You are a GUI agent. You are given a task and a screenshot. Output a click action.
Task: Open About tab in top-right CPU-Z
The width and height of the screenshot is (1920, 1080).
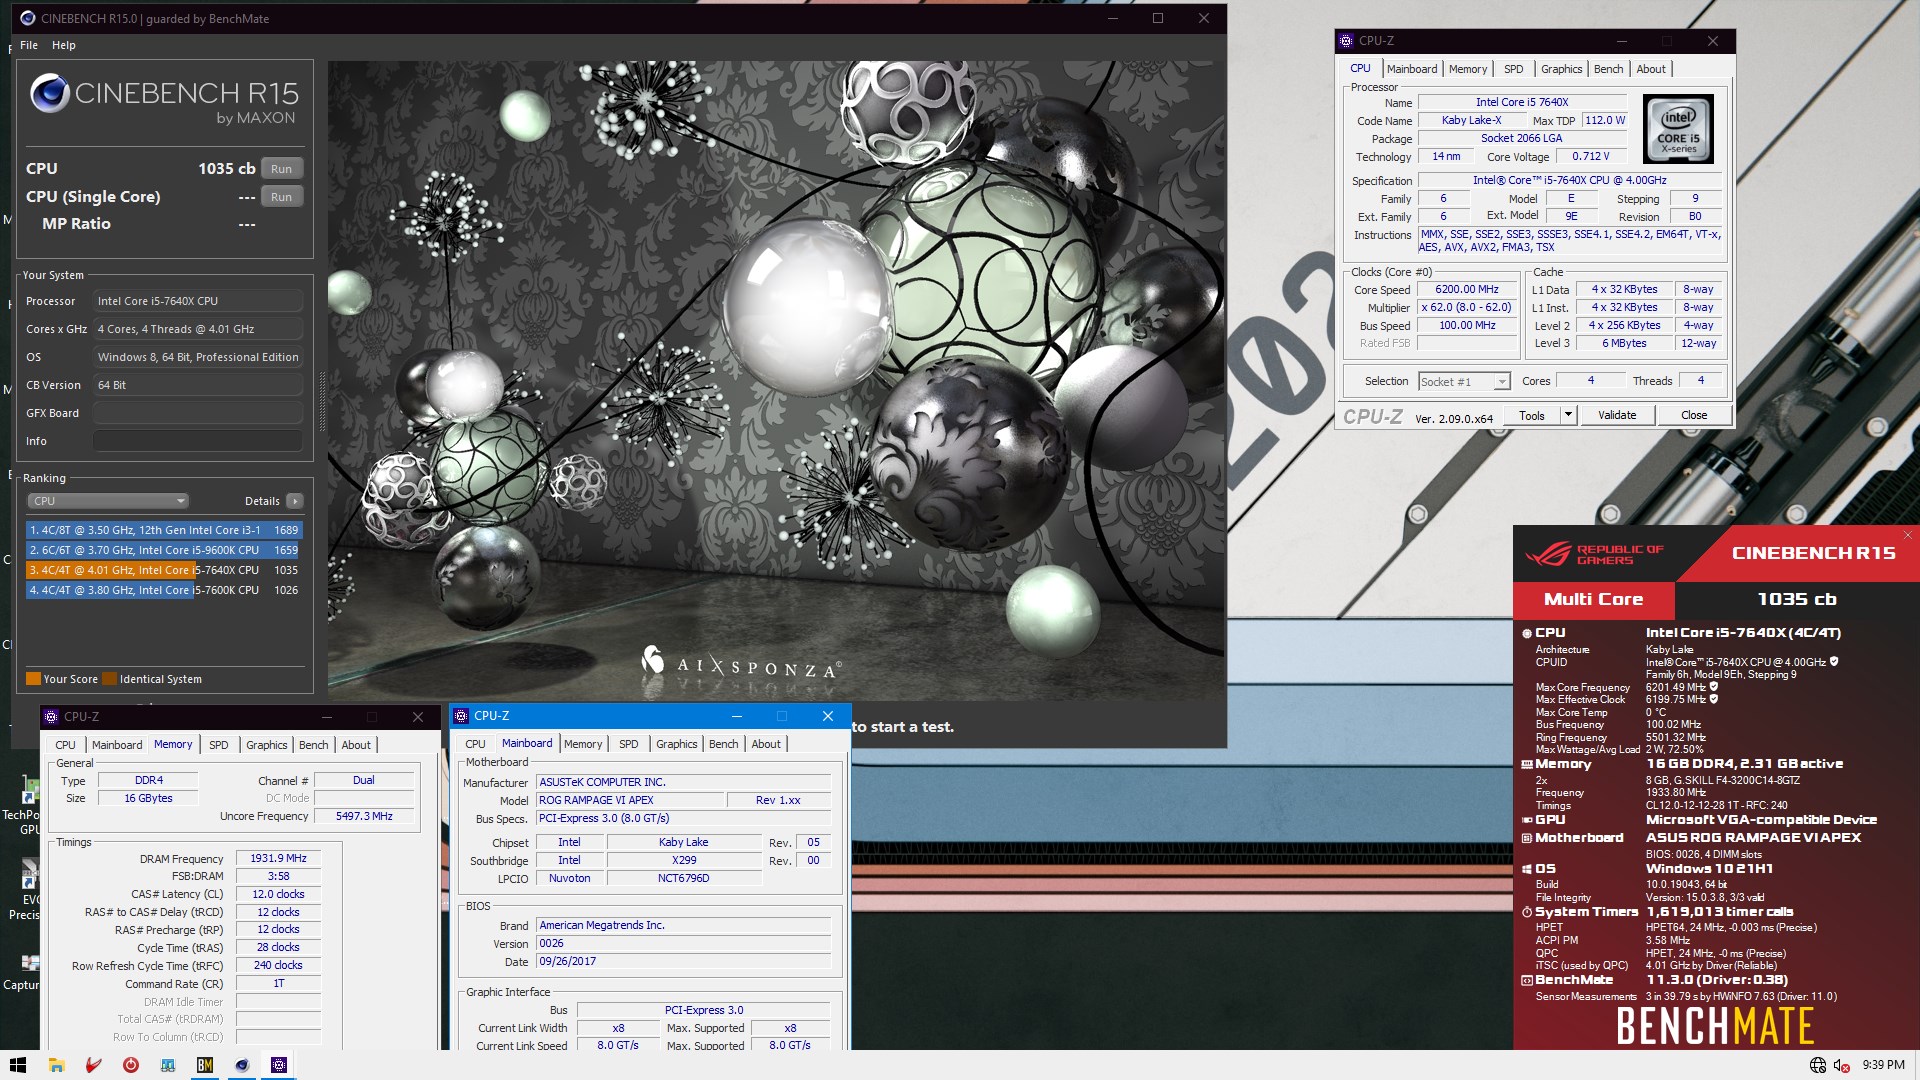pyautogui.click(x=1651, y=69)
